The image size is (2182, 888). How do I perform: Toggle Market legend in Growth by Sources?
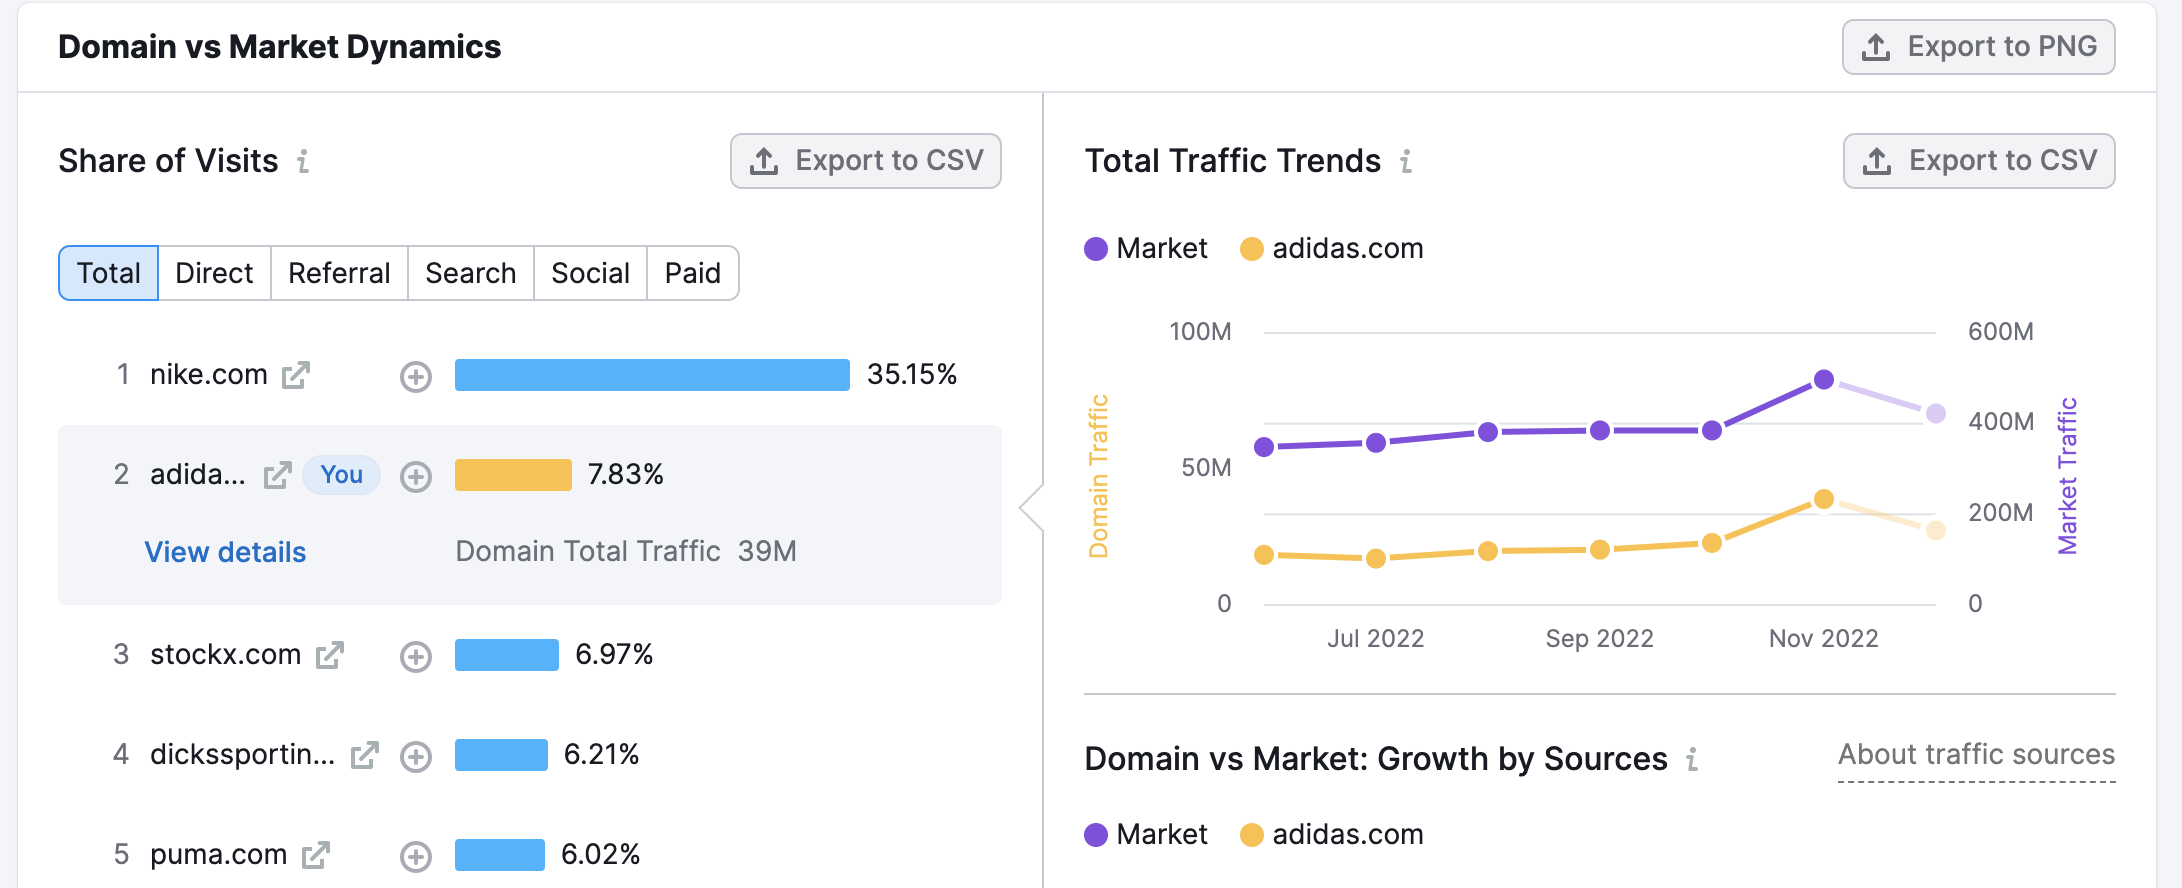coord(1146,835)
